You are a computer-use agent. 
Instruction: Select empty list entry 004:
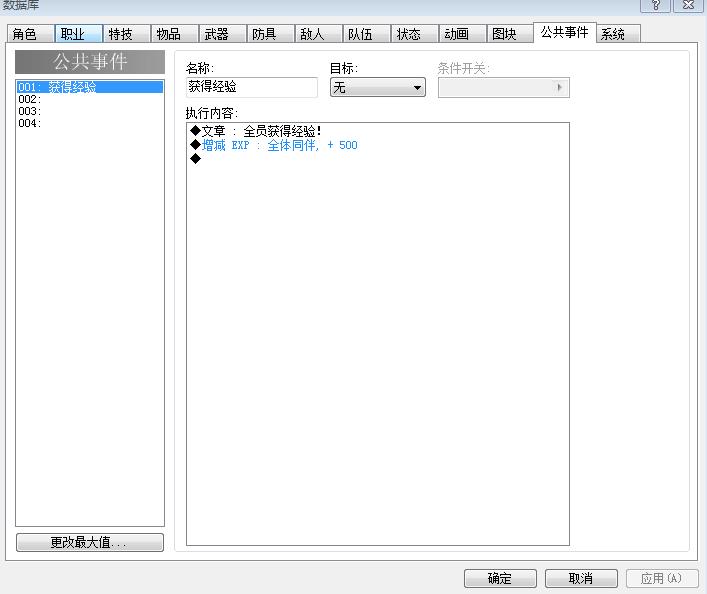point(90,123)
